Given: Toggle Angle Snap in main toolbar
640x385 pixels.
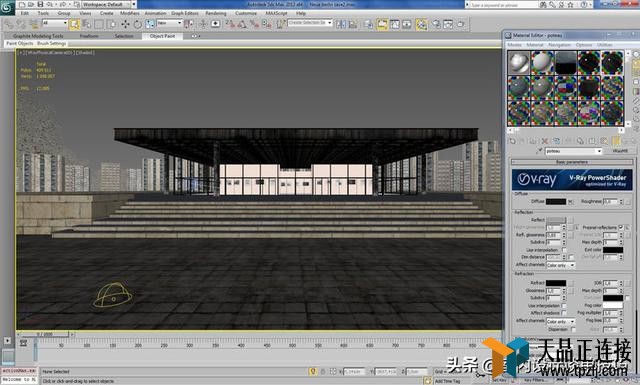Looking at the screenshot, I should (x=242, y=24).
